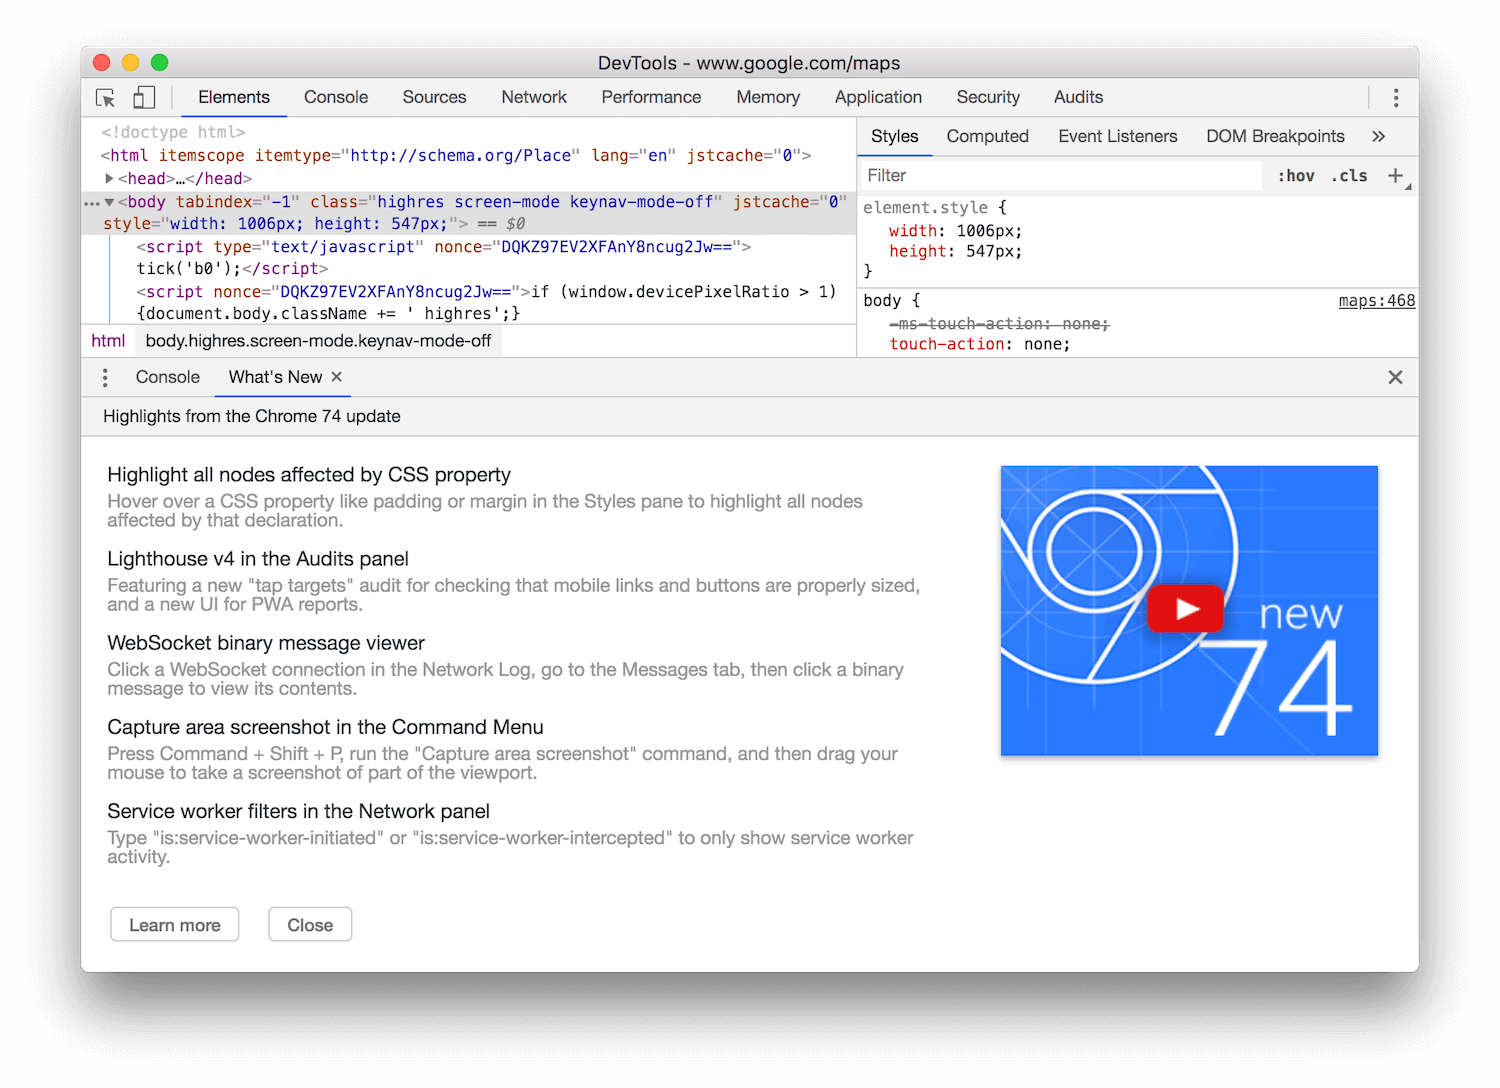
Task: Click the Learn more button
Action: pyautogui.click(x=174, y=924)
